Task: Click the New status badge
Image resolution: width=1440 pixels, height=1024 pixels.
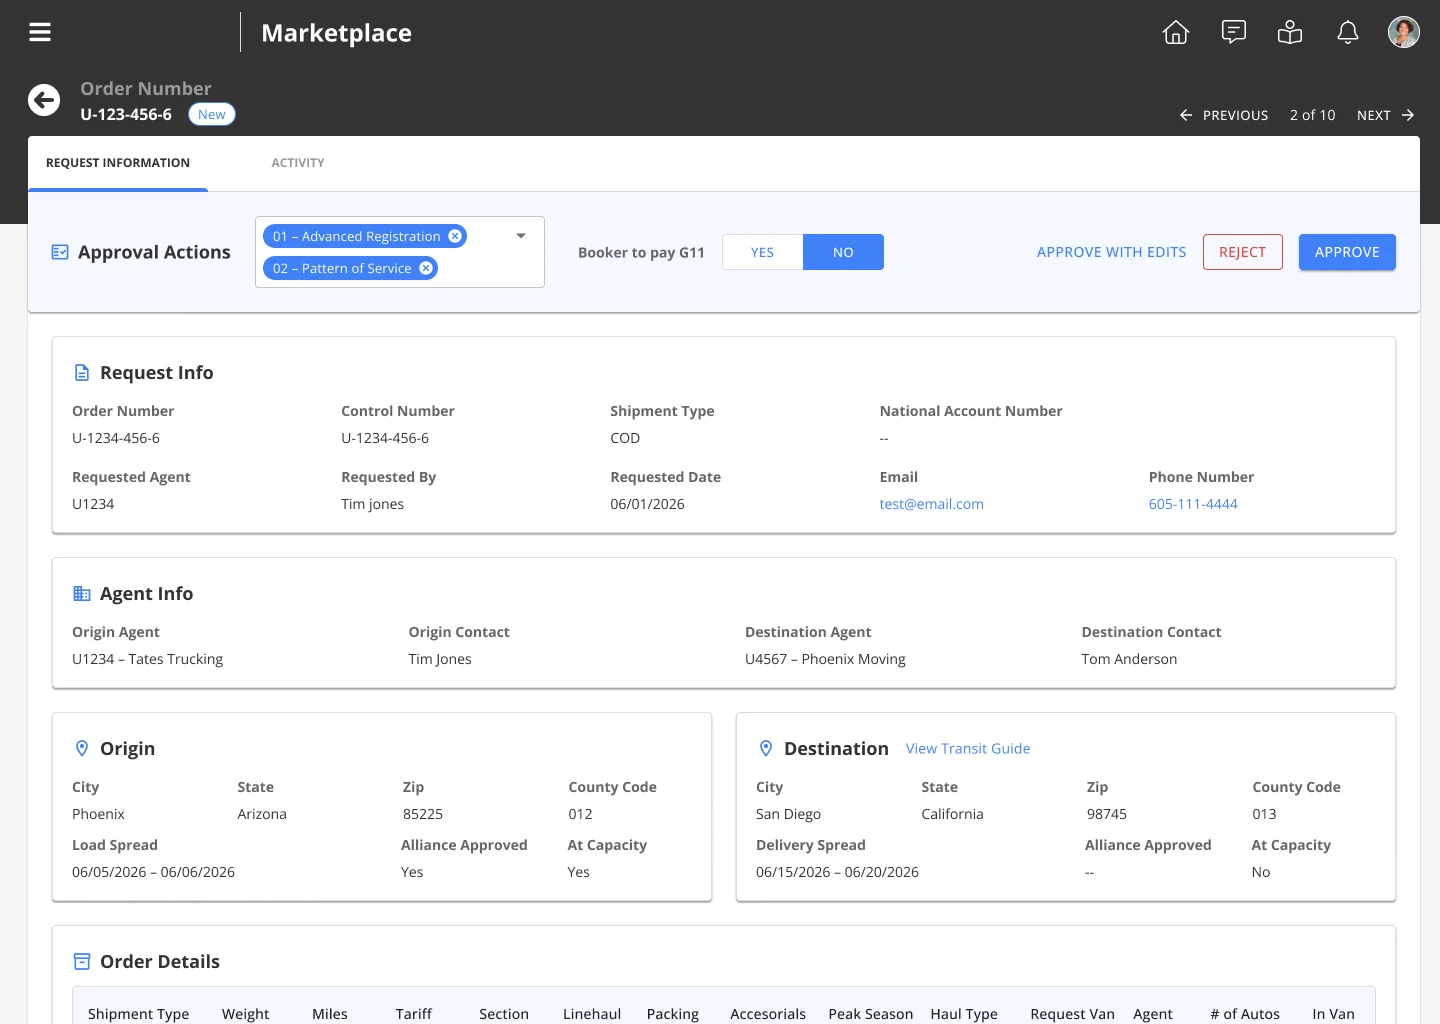Action: 212,114
